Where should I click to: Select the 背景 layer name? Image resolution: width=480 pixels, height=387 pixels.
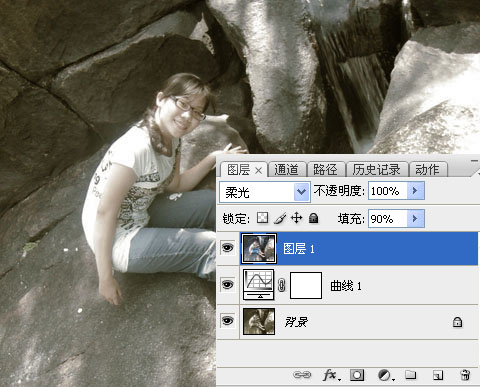296,322
